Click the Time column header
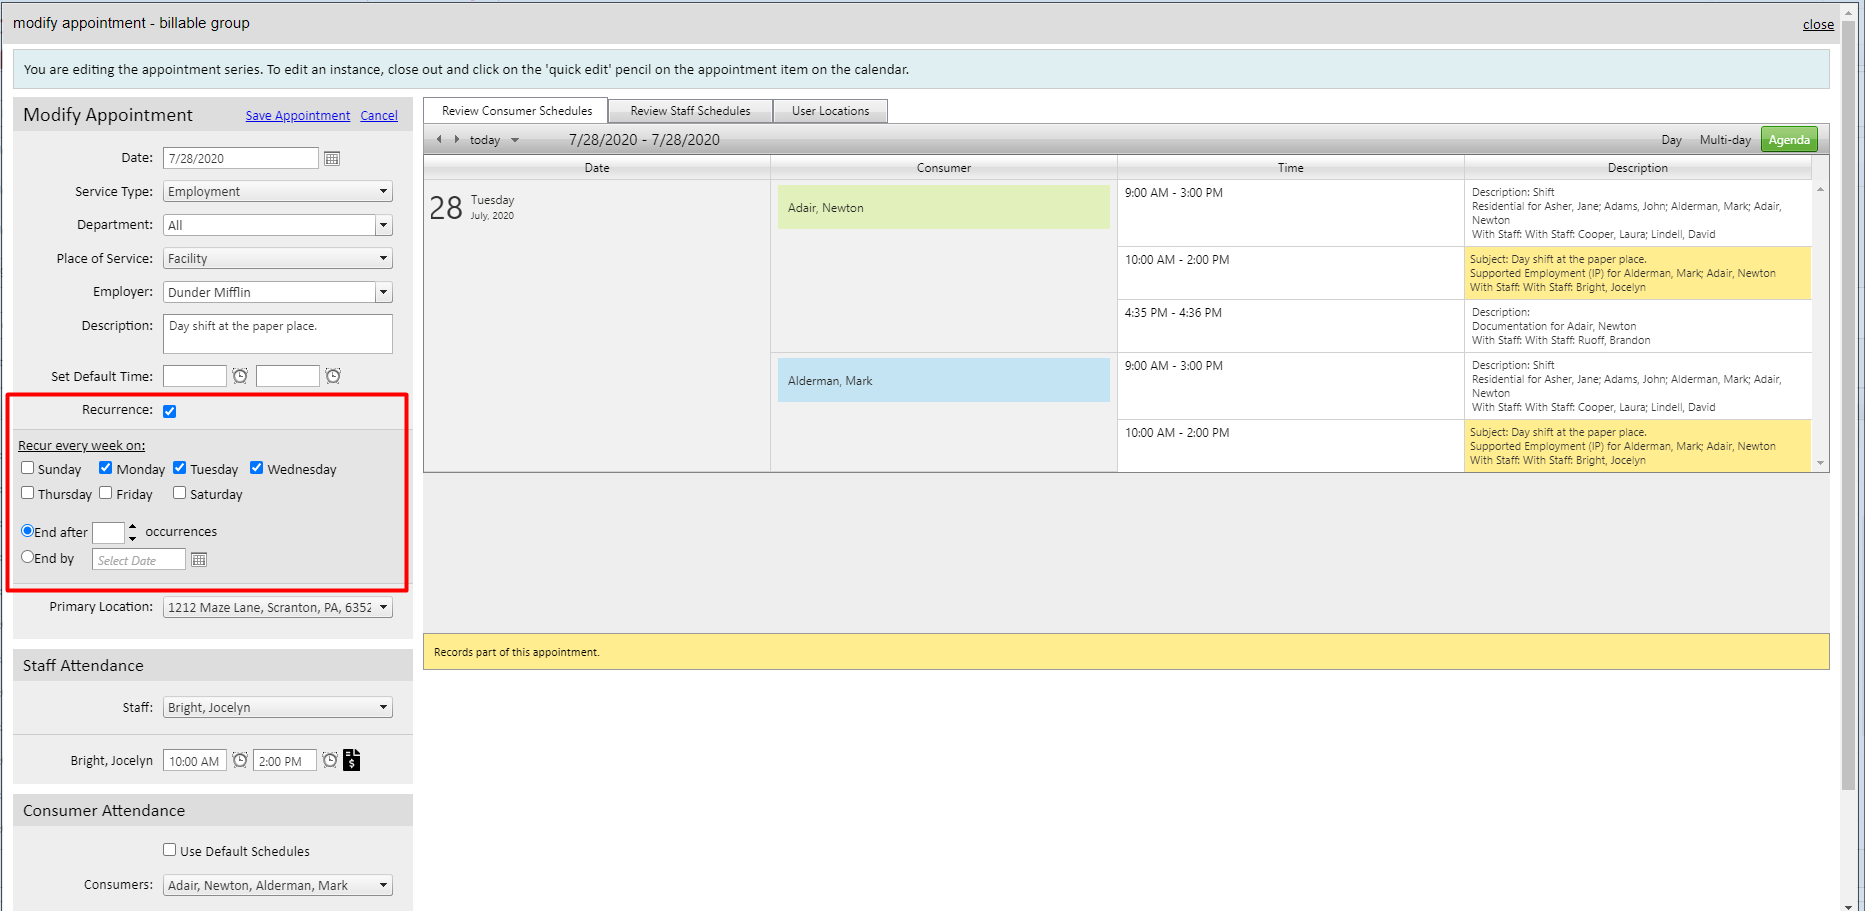1865x911 pixels. click(1291, 168)
